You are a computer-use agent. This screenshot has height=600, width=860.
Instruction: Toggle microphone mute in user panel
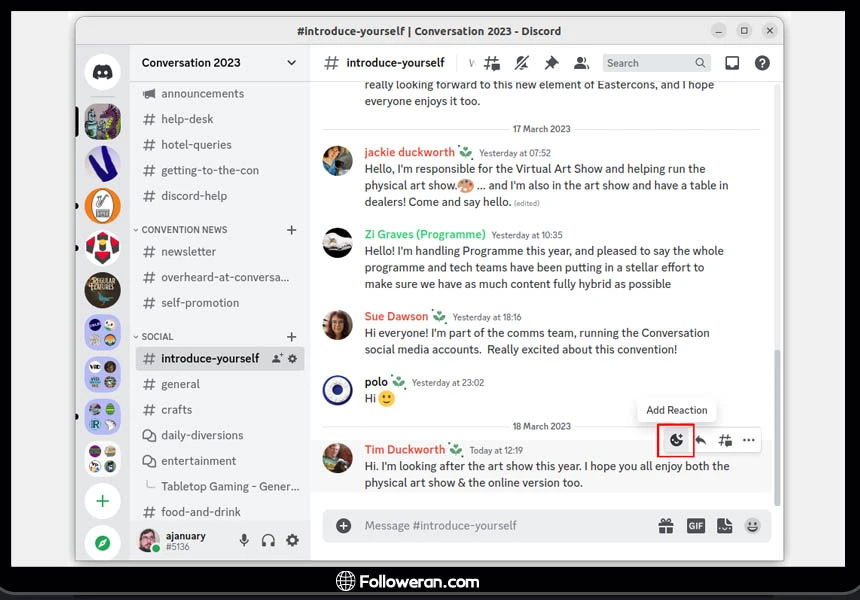point(244,540)
